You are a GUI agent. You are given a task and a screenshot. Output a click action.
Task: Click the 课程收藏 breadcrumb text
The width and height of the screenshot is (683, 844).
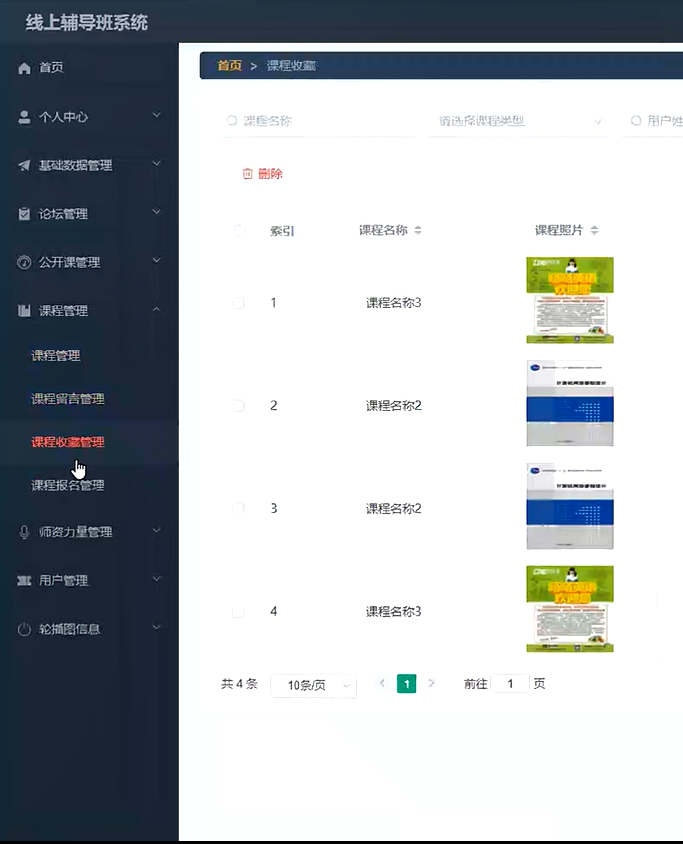click(x=291, y=66)
